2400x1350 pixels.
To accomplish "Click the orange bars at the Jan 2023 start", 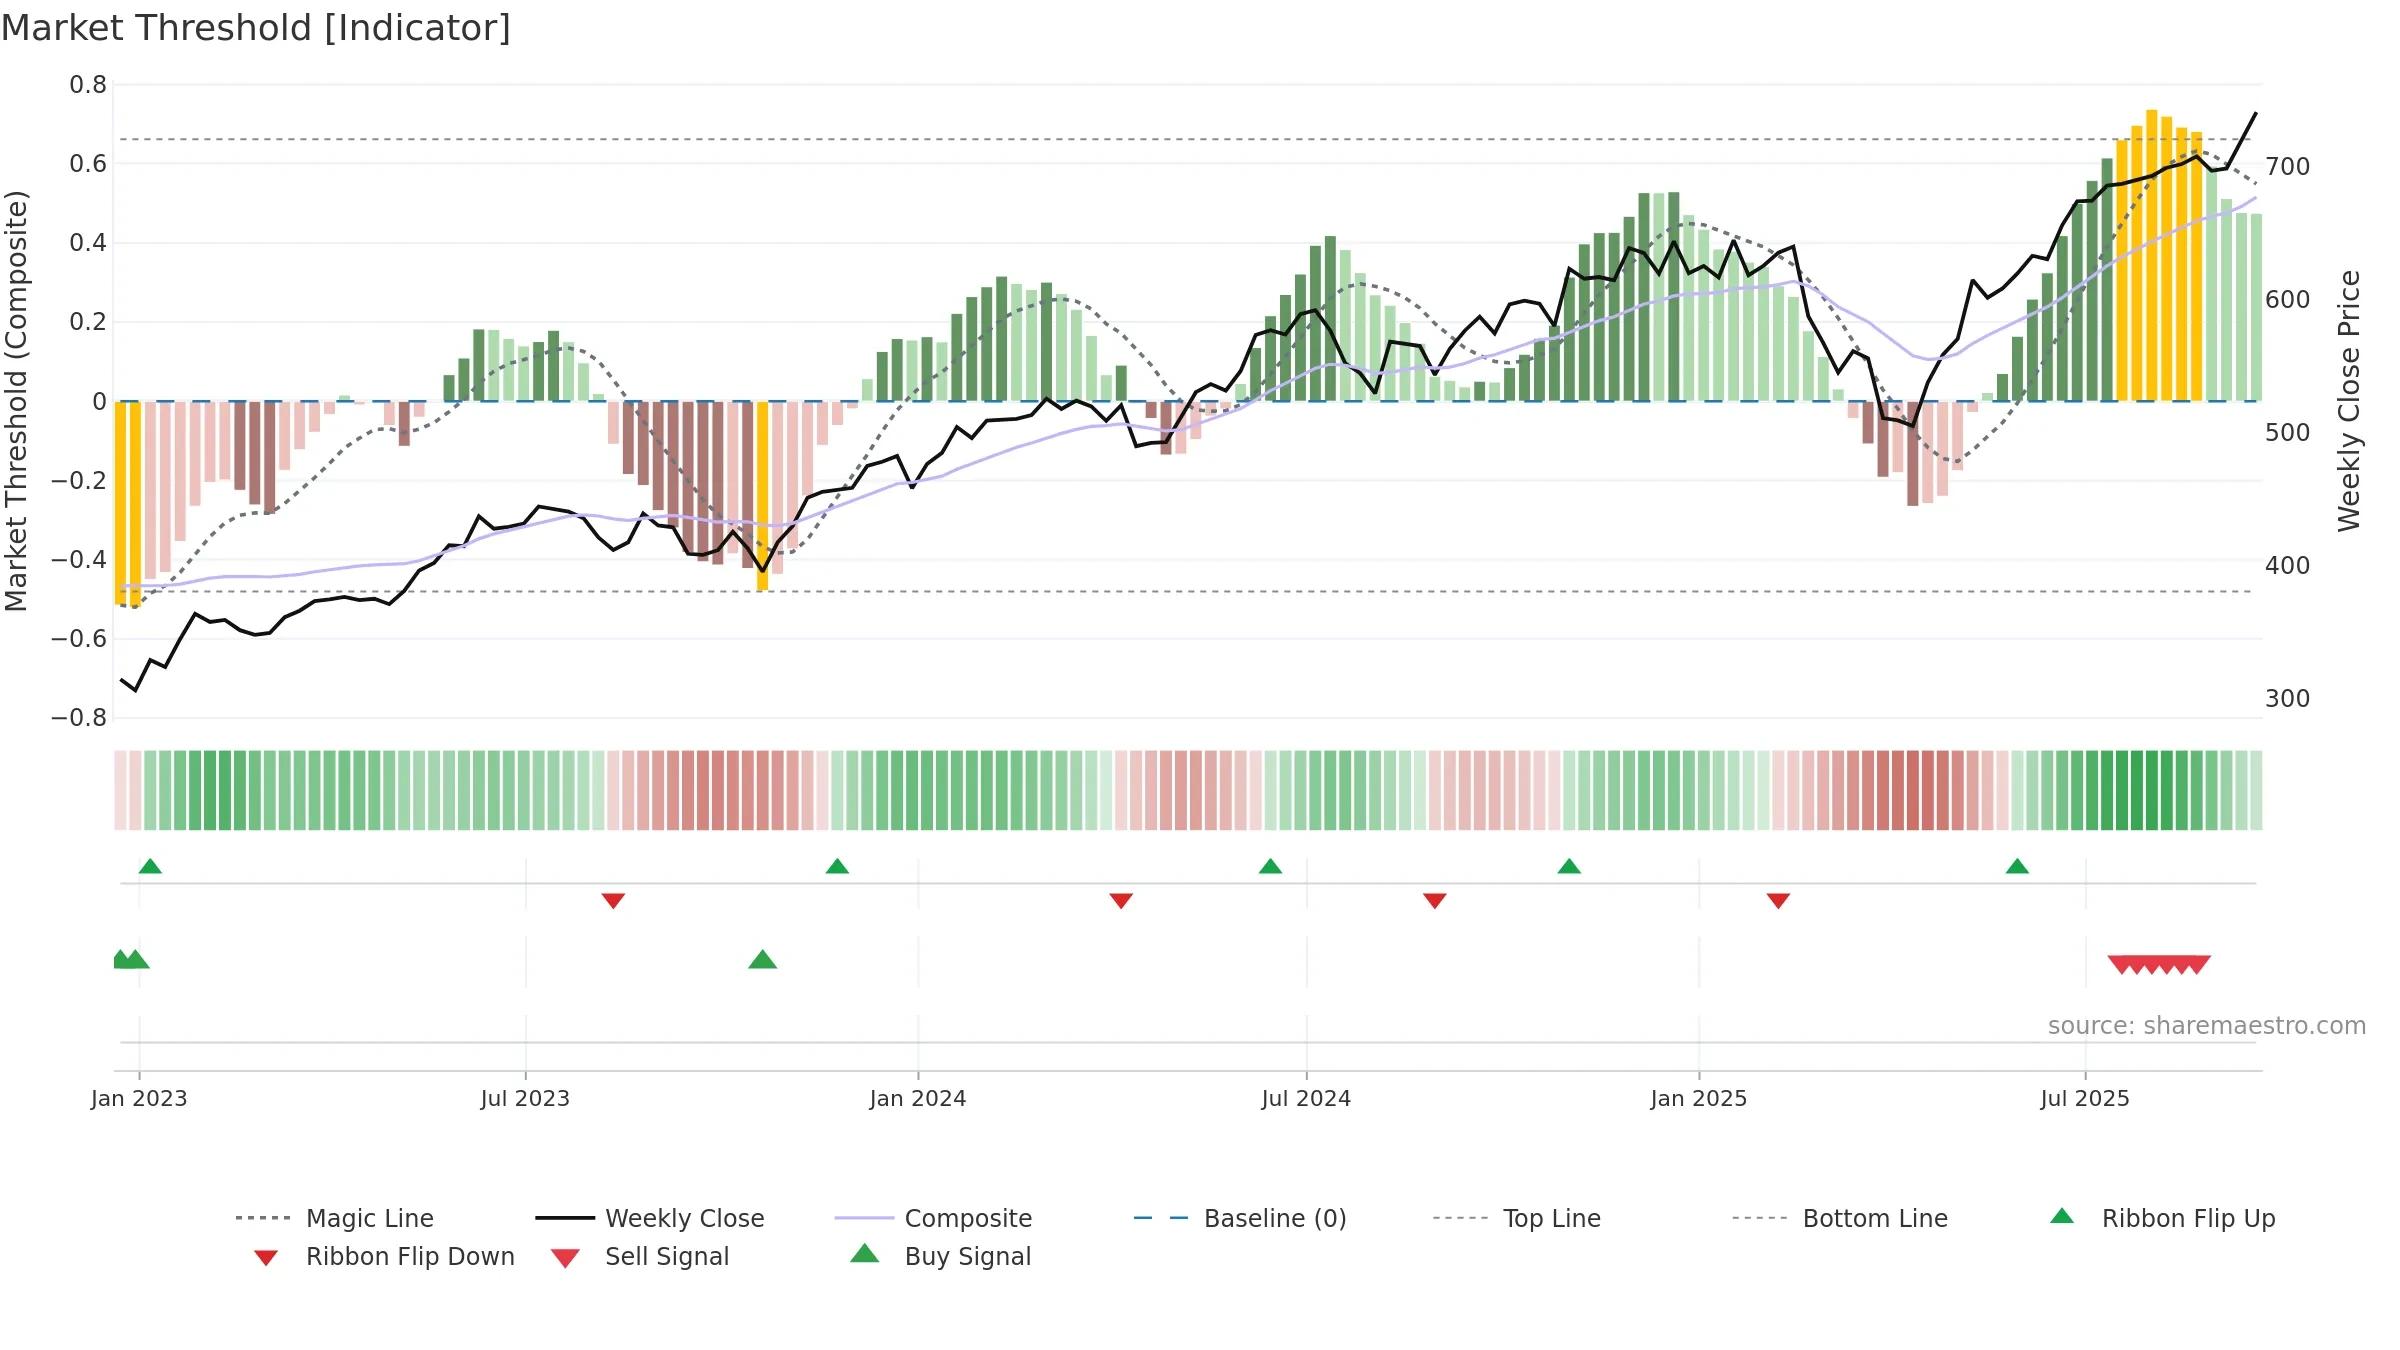I will 128,503.
